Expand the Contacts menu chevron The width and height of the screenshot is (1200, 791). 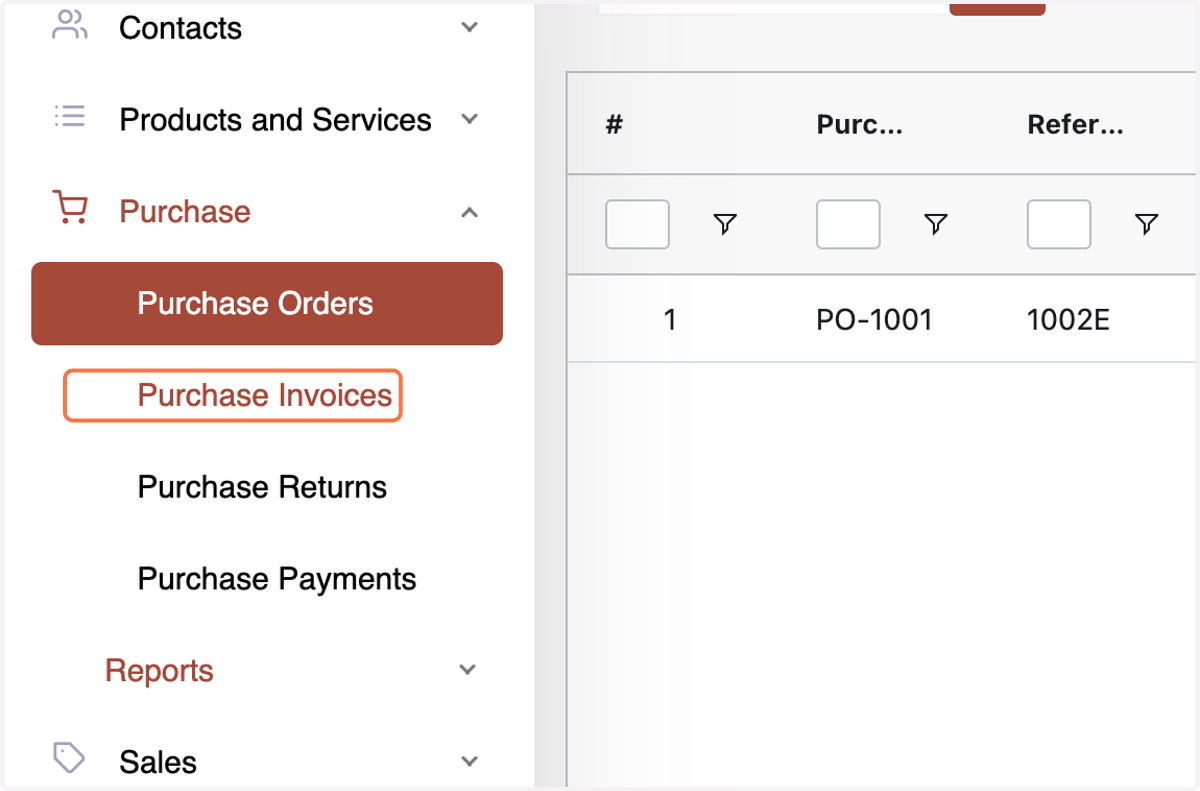(469, 27)
